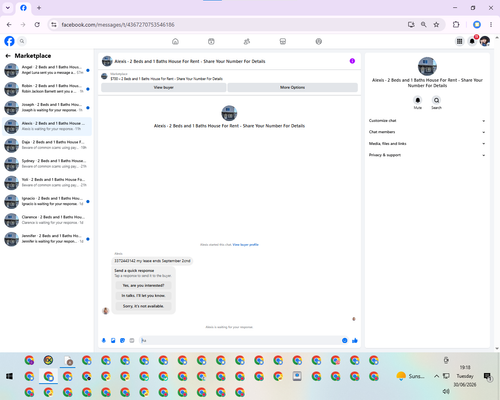
Task: Open the Joseph conversation
Action: click(47, 107)
